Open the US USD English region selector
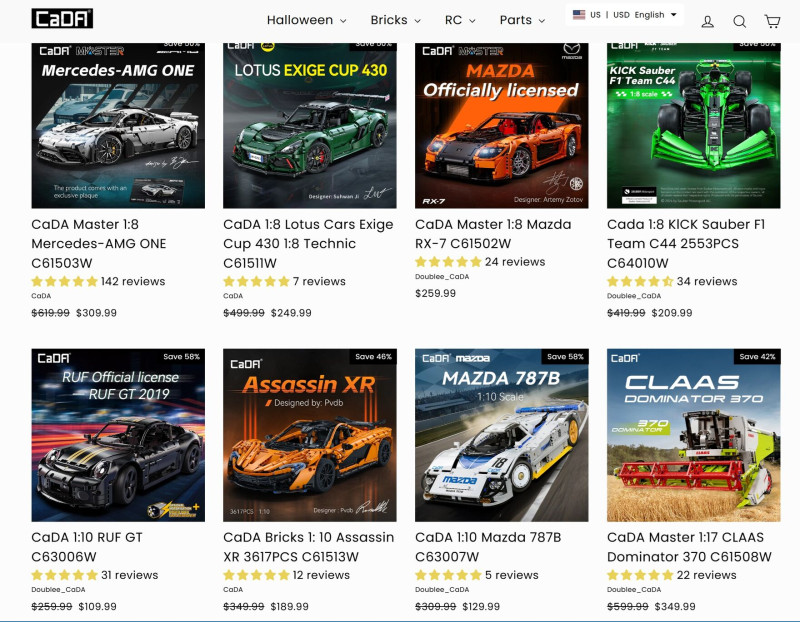This screenshot has height=622, width=800. 625,15
